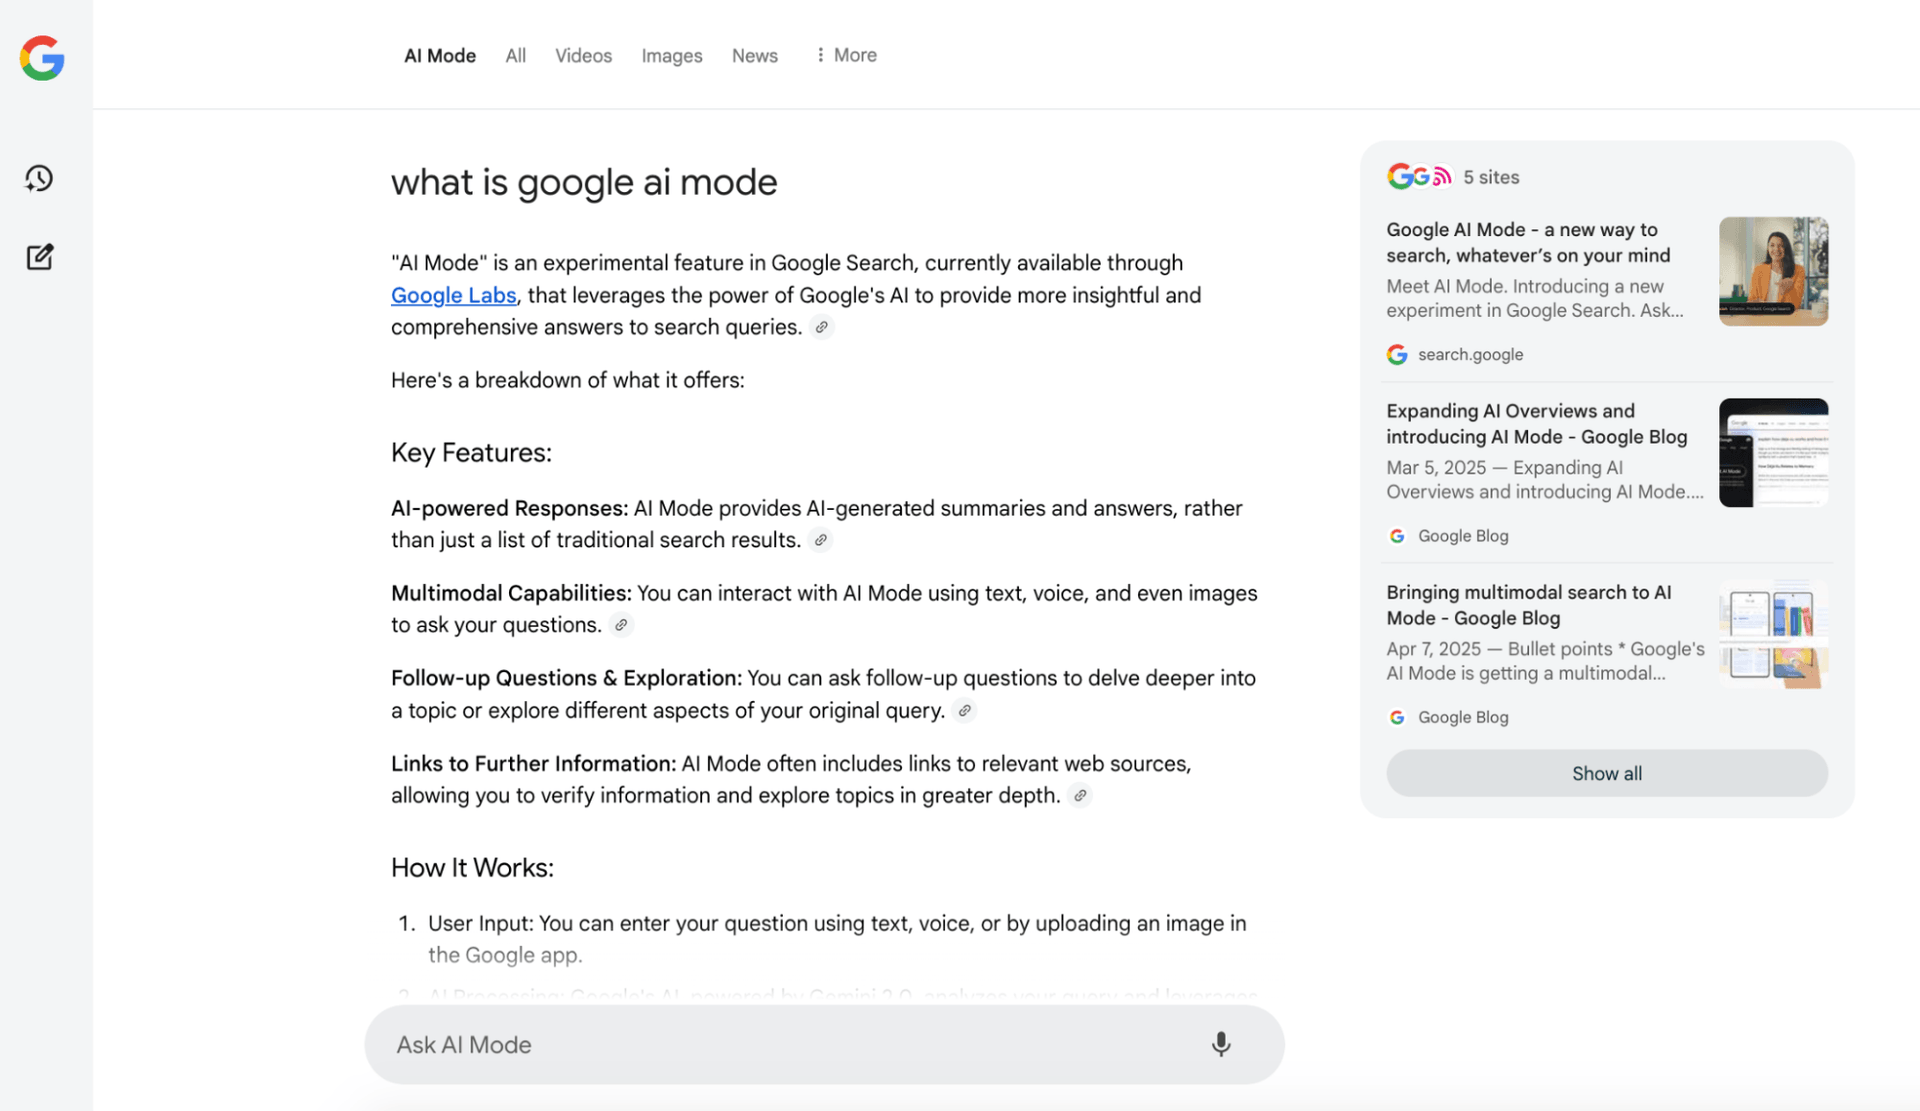Click the Google logo in the sidebar

click(41, 58)
